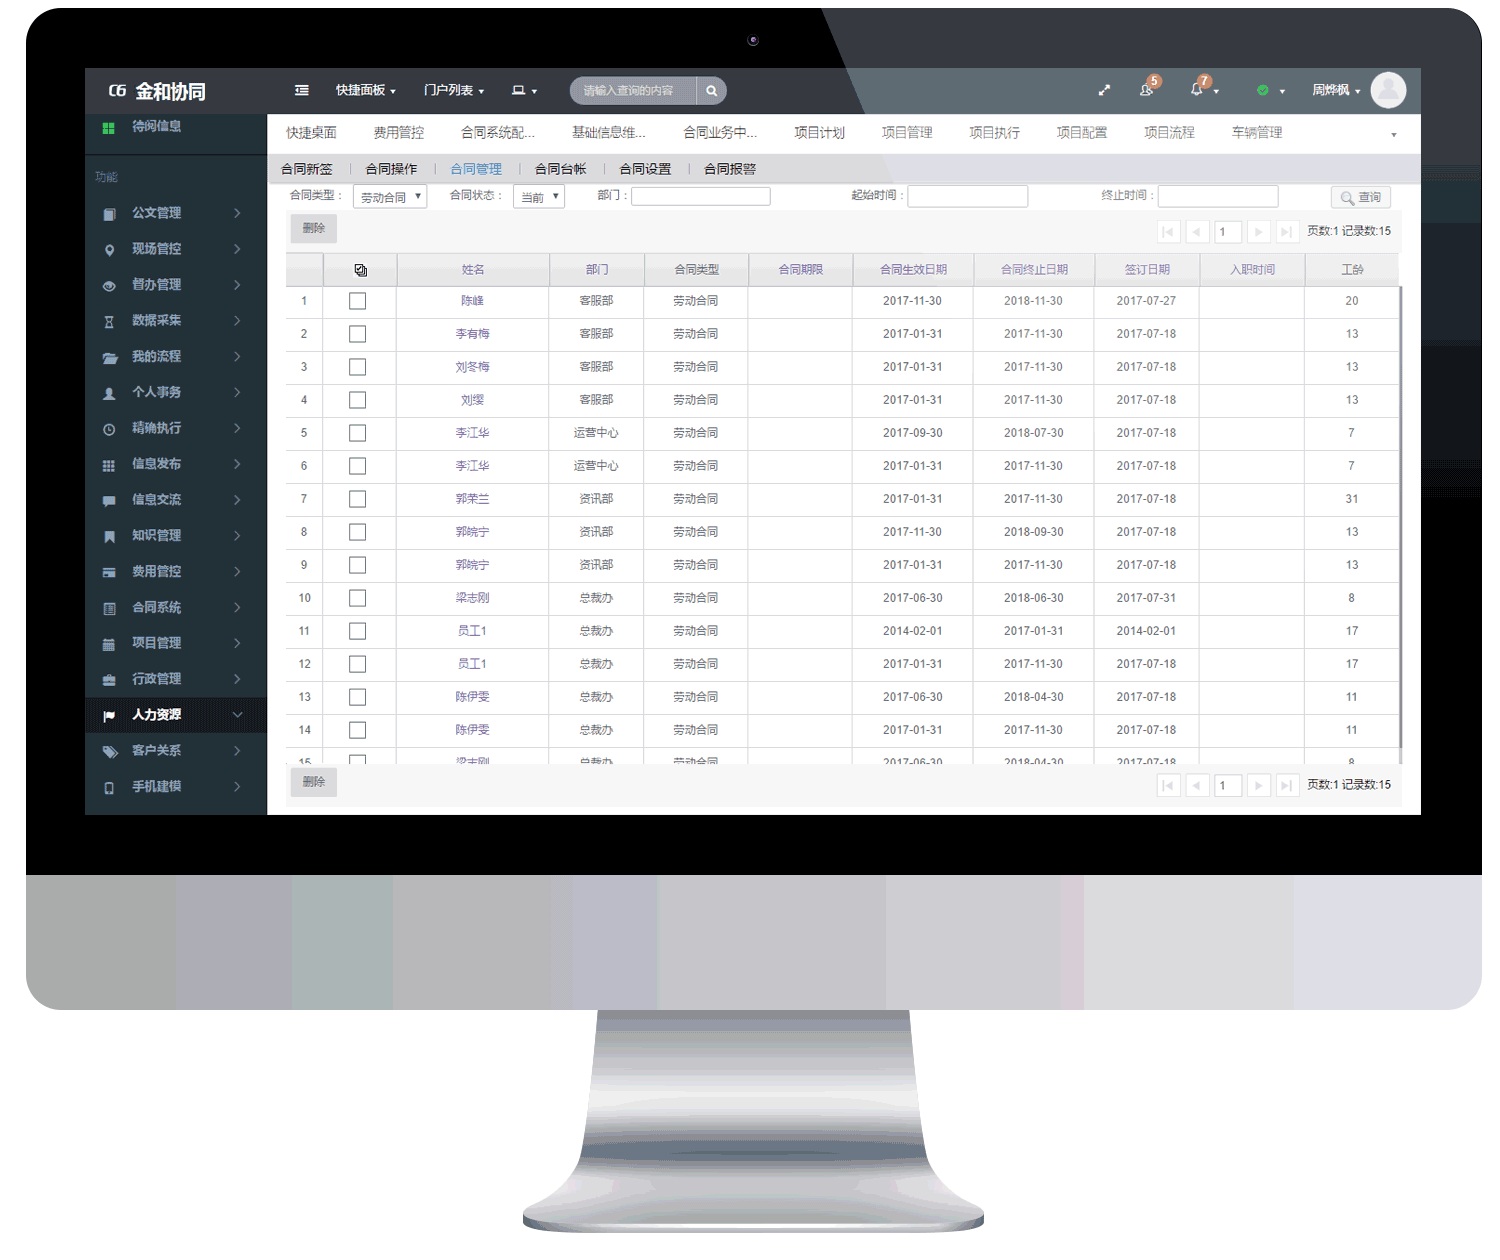Click the 个人事务 person icon
Viewport: 1500px width, 1260px height.
[x=109, y=393]
